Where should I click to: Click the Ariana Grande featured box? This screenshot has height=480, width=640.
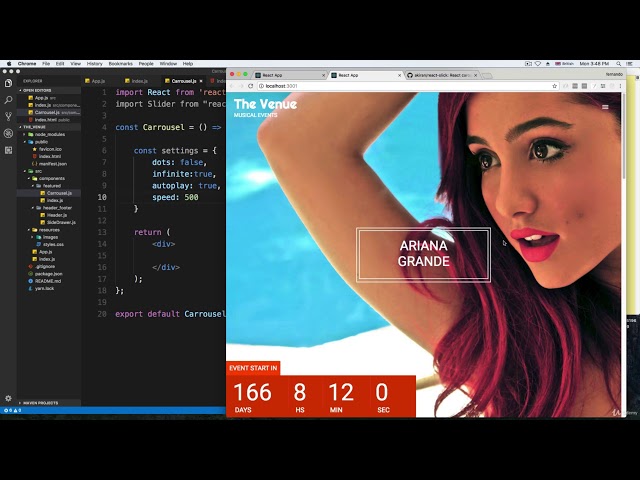(423, 254)
